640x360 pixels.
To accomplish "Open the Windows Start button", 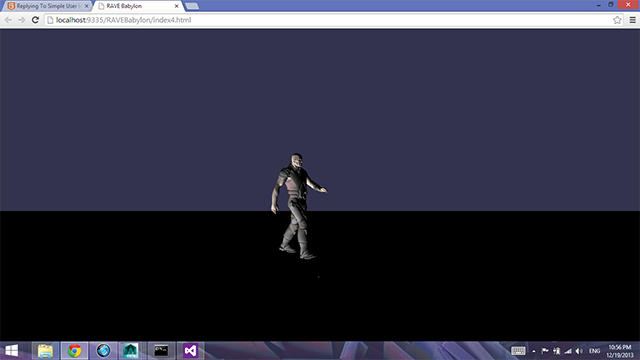I will 11,351.
